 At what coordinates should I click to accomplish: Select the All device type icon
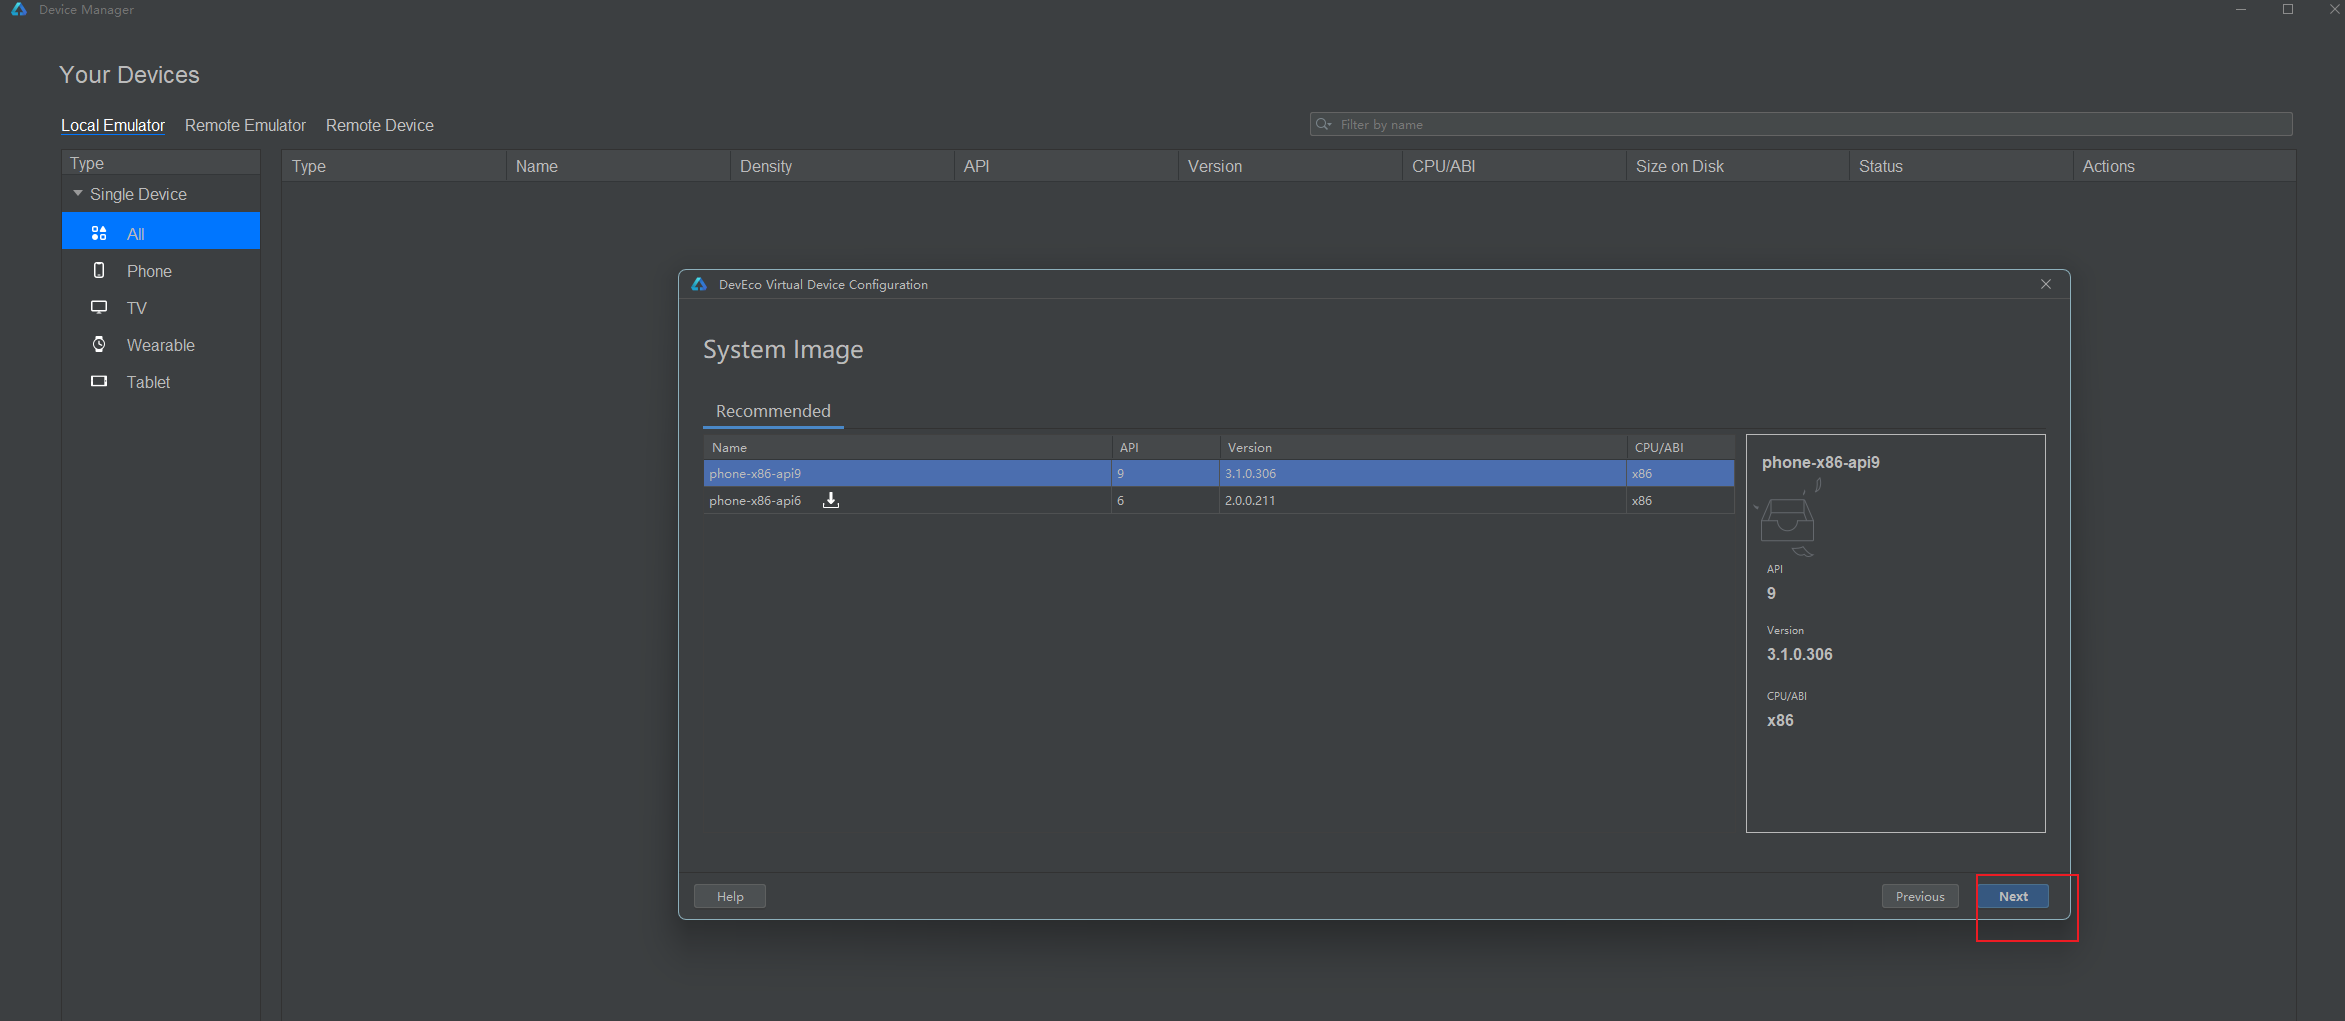click(99, 234)
